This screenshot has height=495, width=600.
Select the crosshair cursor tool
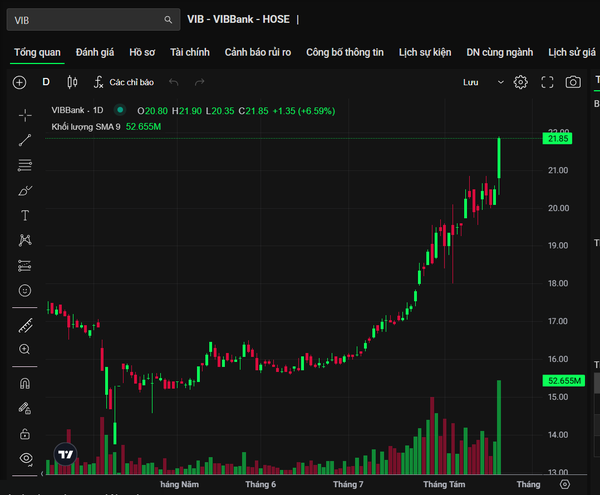pyautogui.click(x=25, y=115)
